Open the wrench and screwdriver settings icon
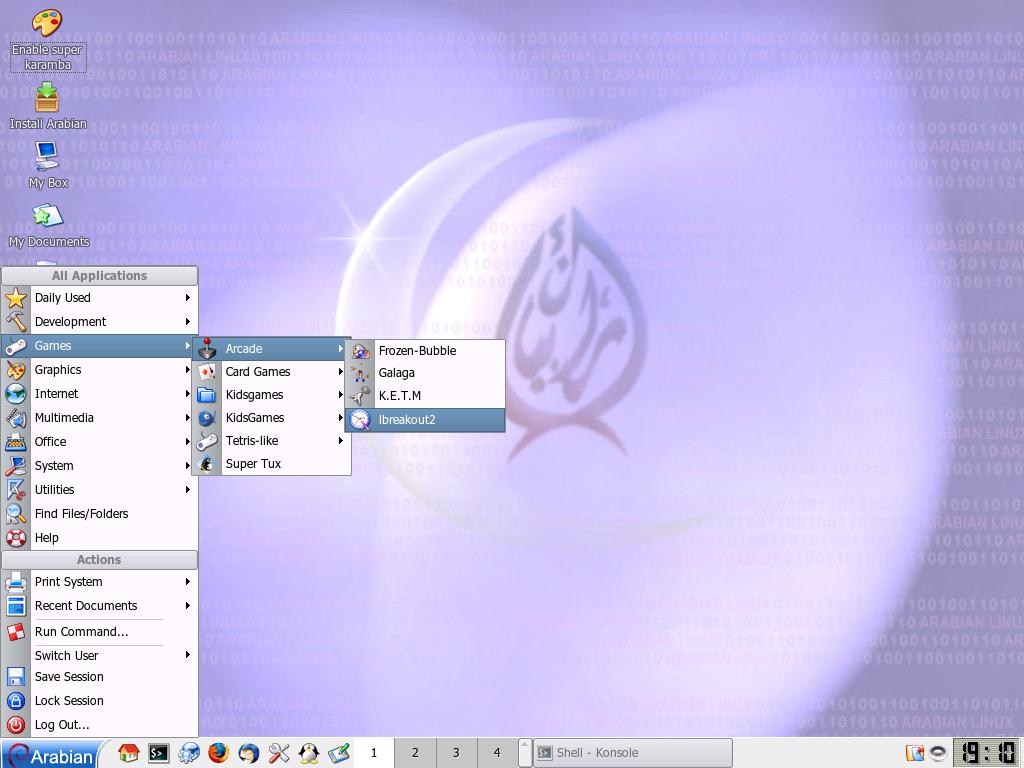 279,753
